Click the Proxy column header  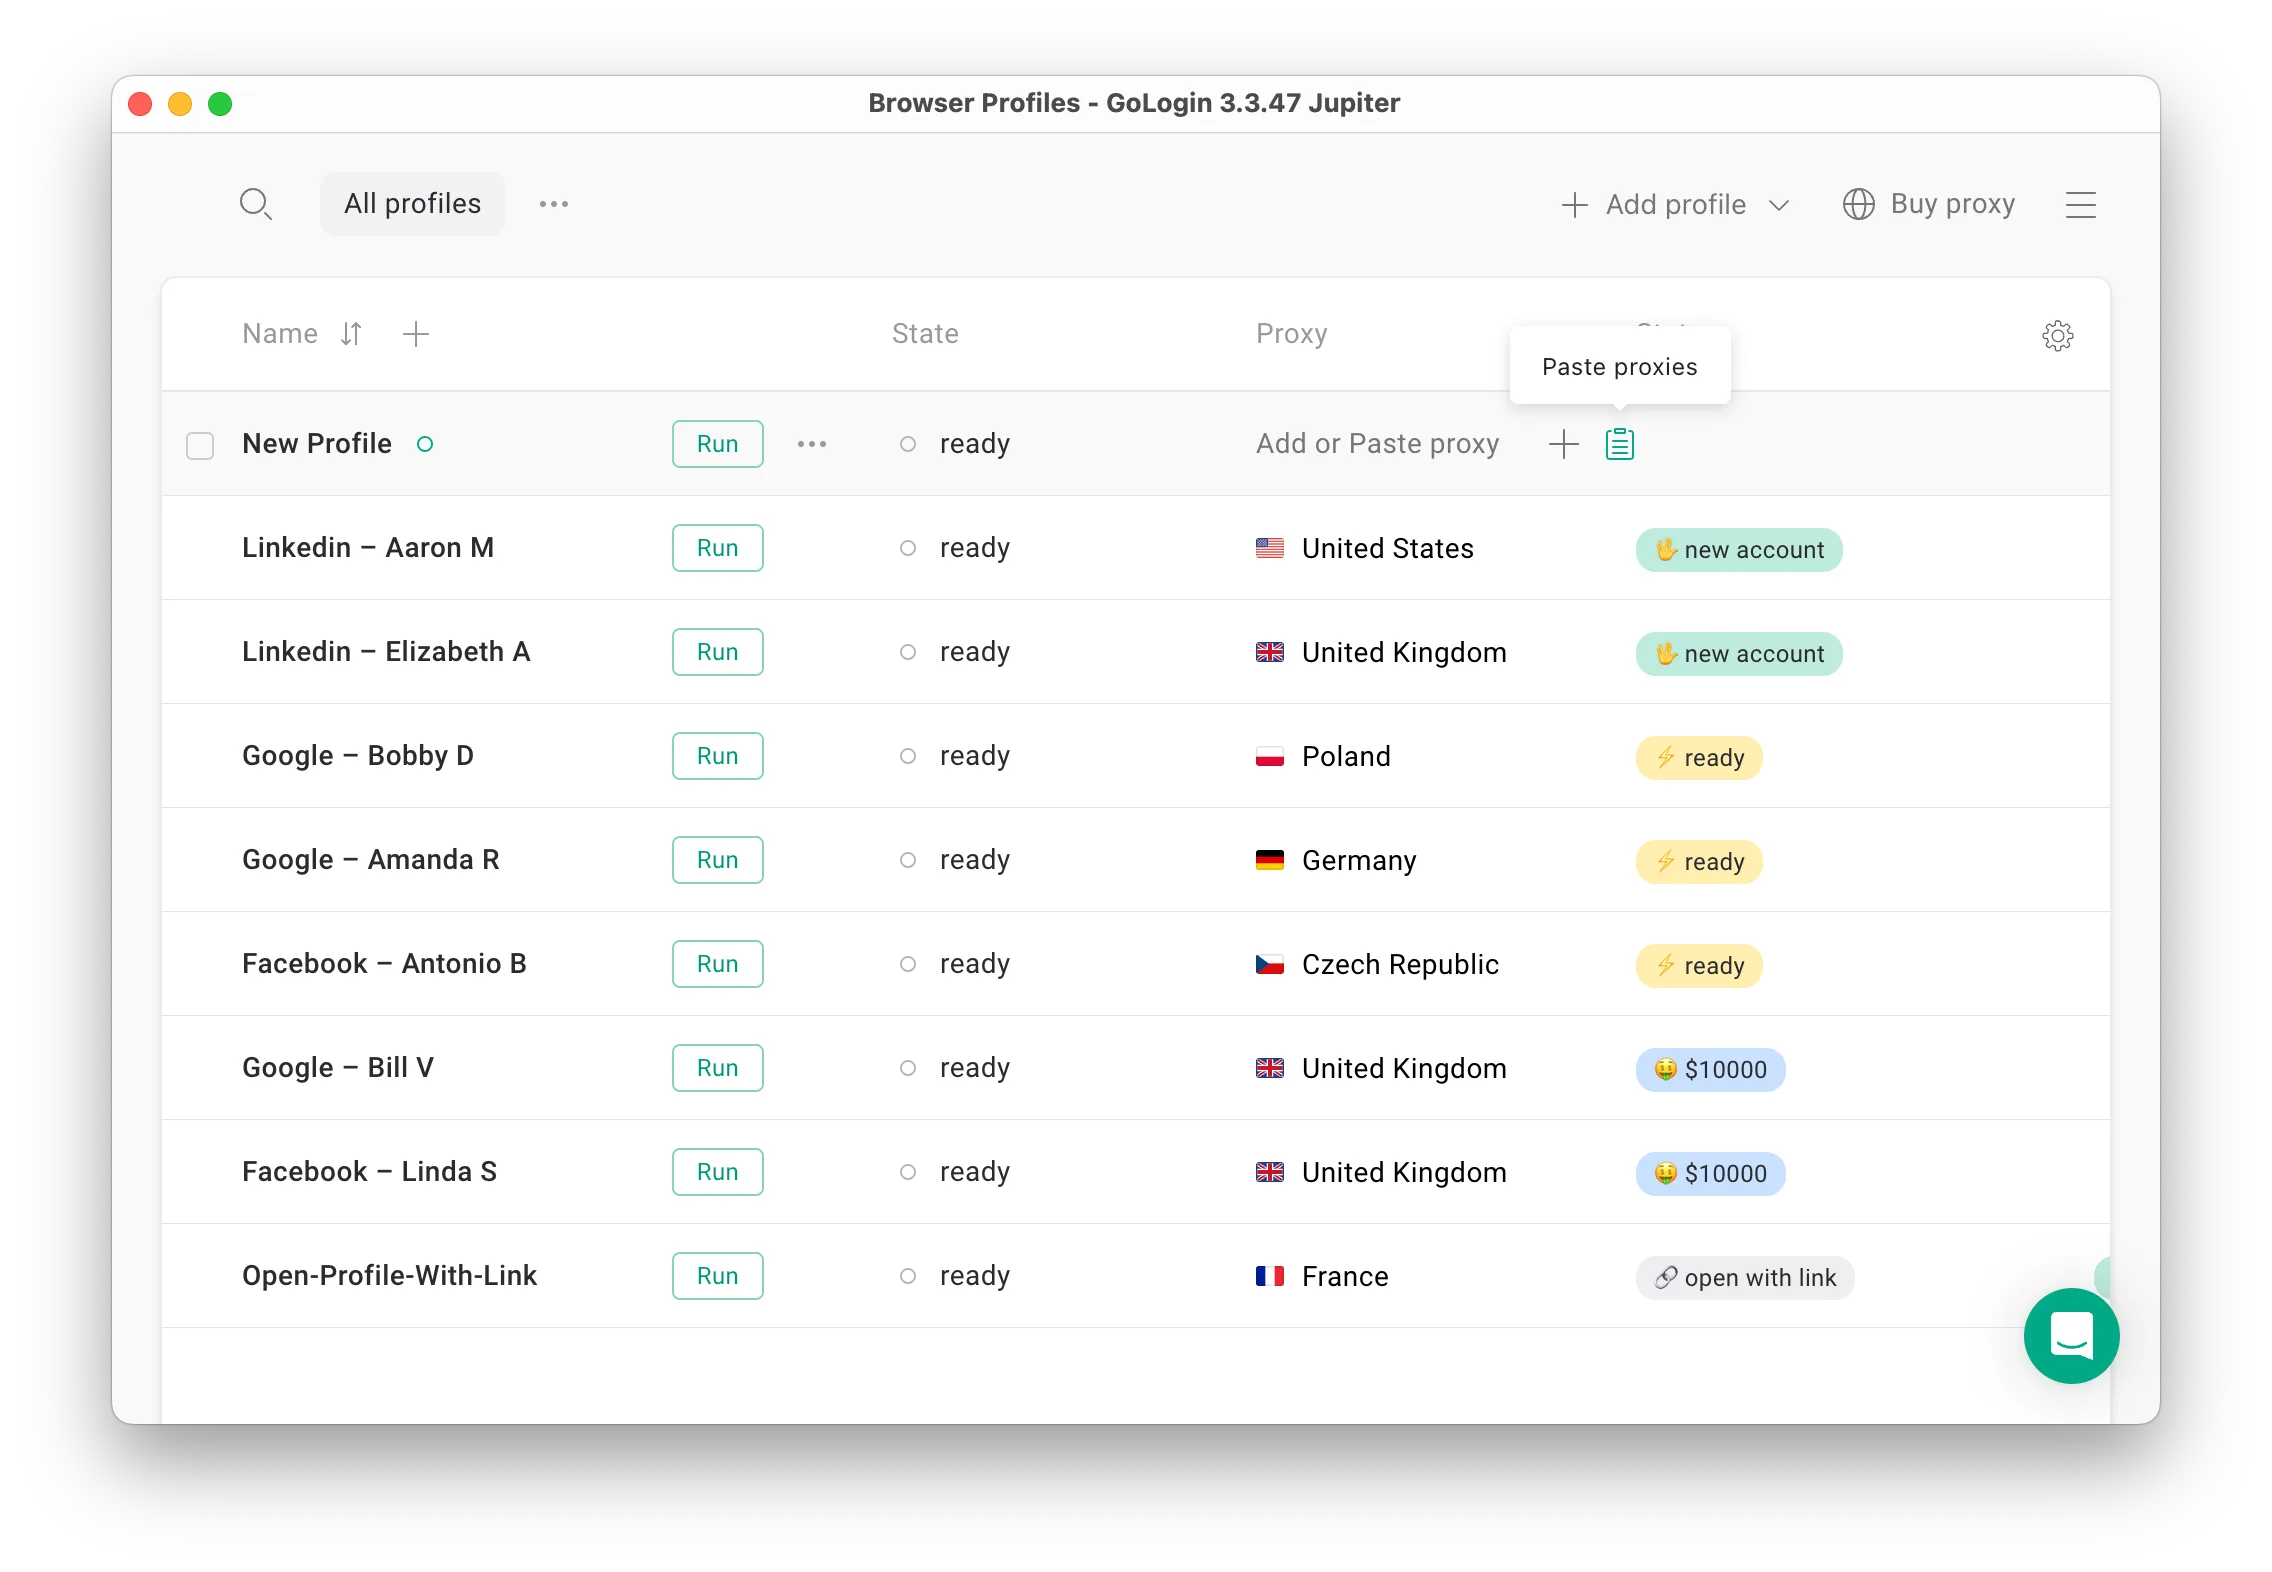[x=1292, y=334]
